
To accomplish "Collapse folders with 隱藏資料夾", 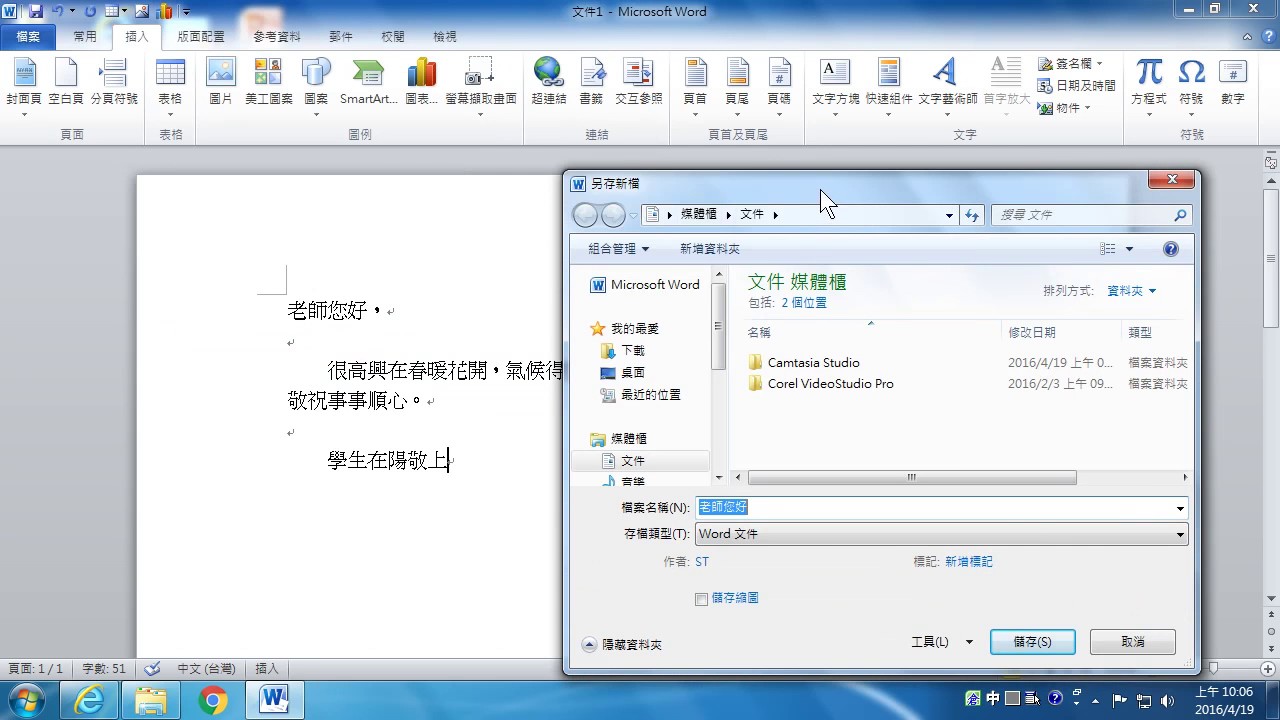I will coord(622,645).
